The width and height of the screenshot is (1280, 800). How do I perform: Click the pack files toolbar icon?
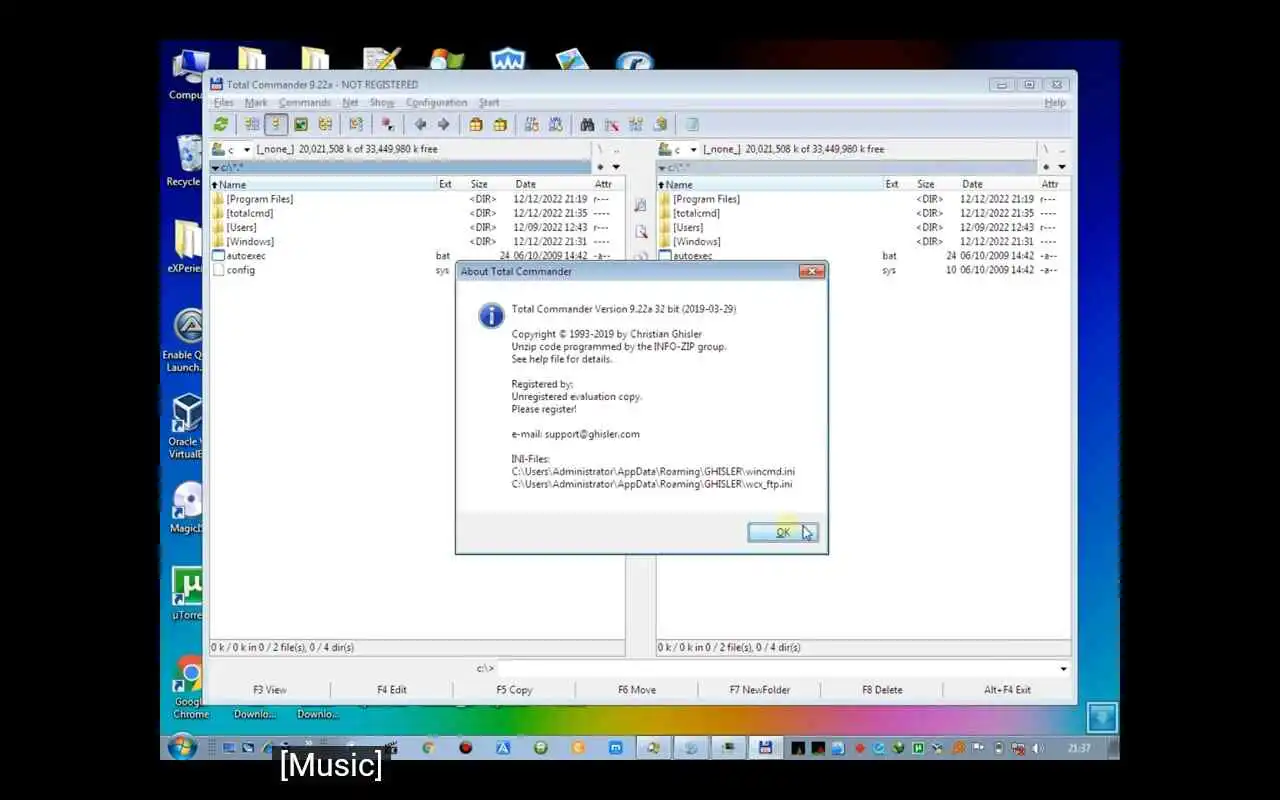tap(476, 125)
